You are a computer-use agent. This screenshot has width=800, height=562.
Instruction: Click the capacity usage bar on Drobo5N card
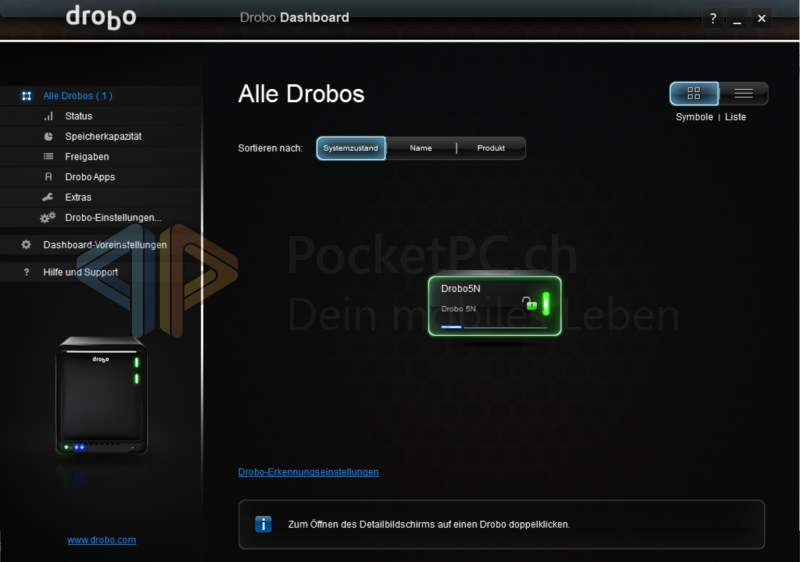[493, 327]
